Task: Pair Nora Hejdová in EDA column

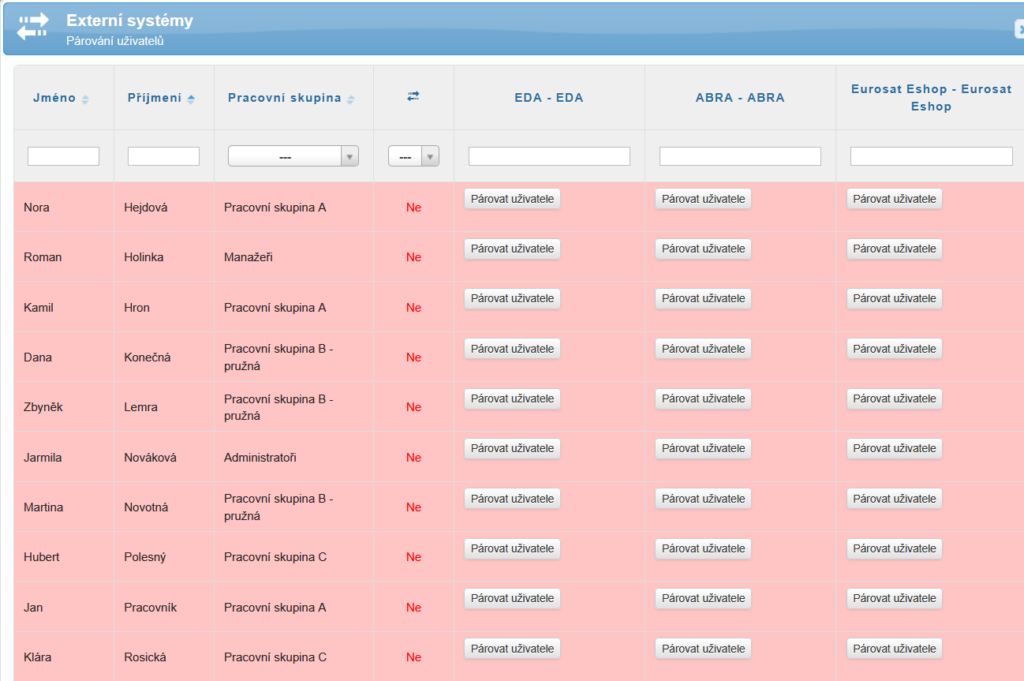Action: (512, 199)
